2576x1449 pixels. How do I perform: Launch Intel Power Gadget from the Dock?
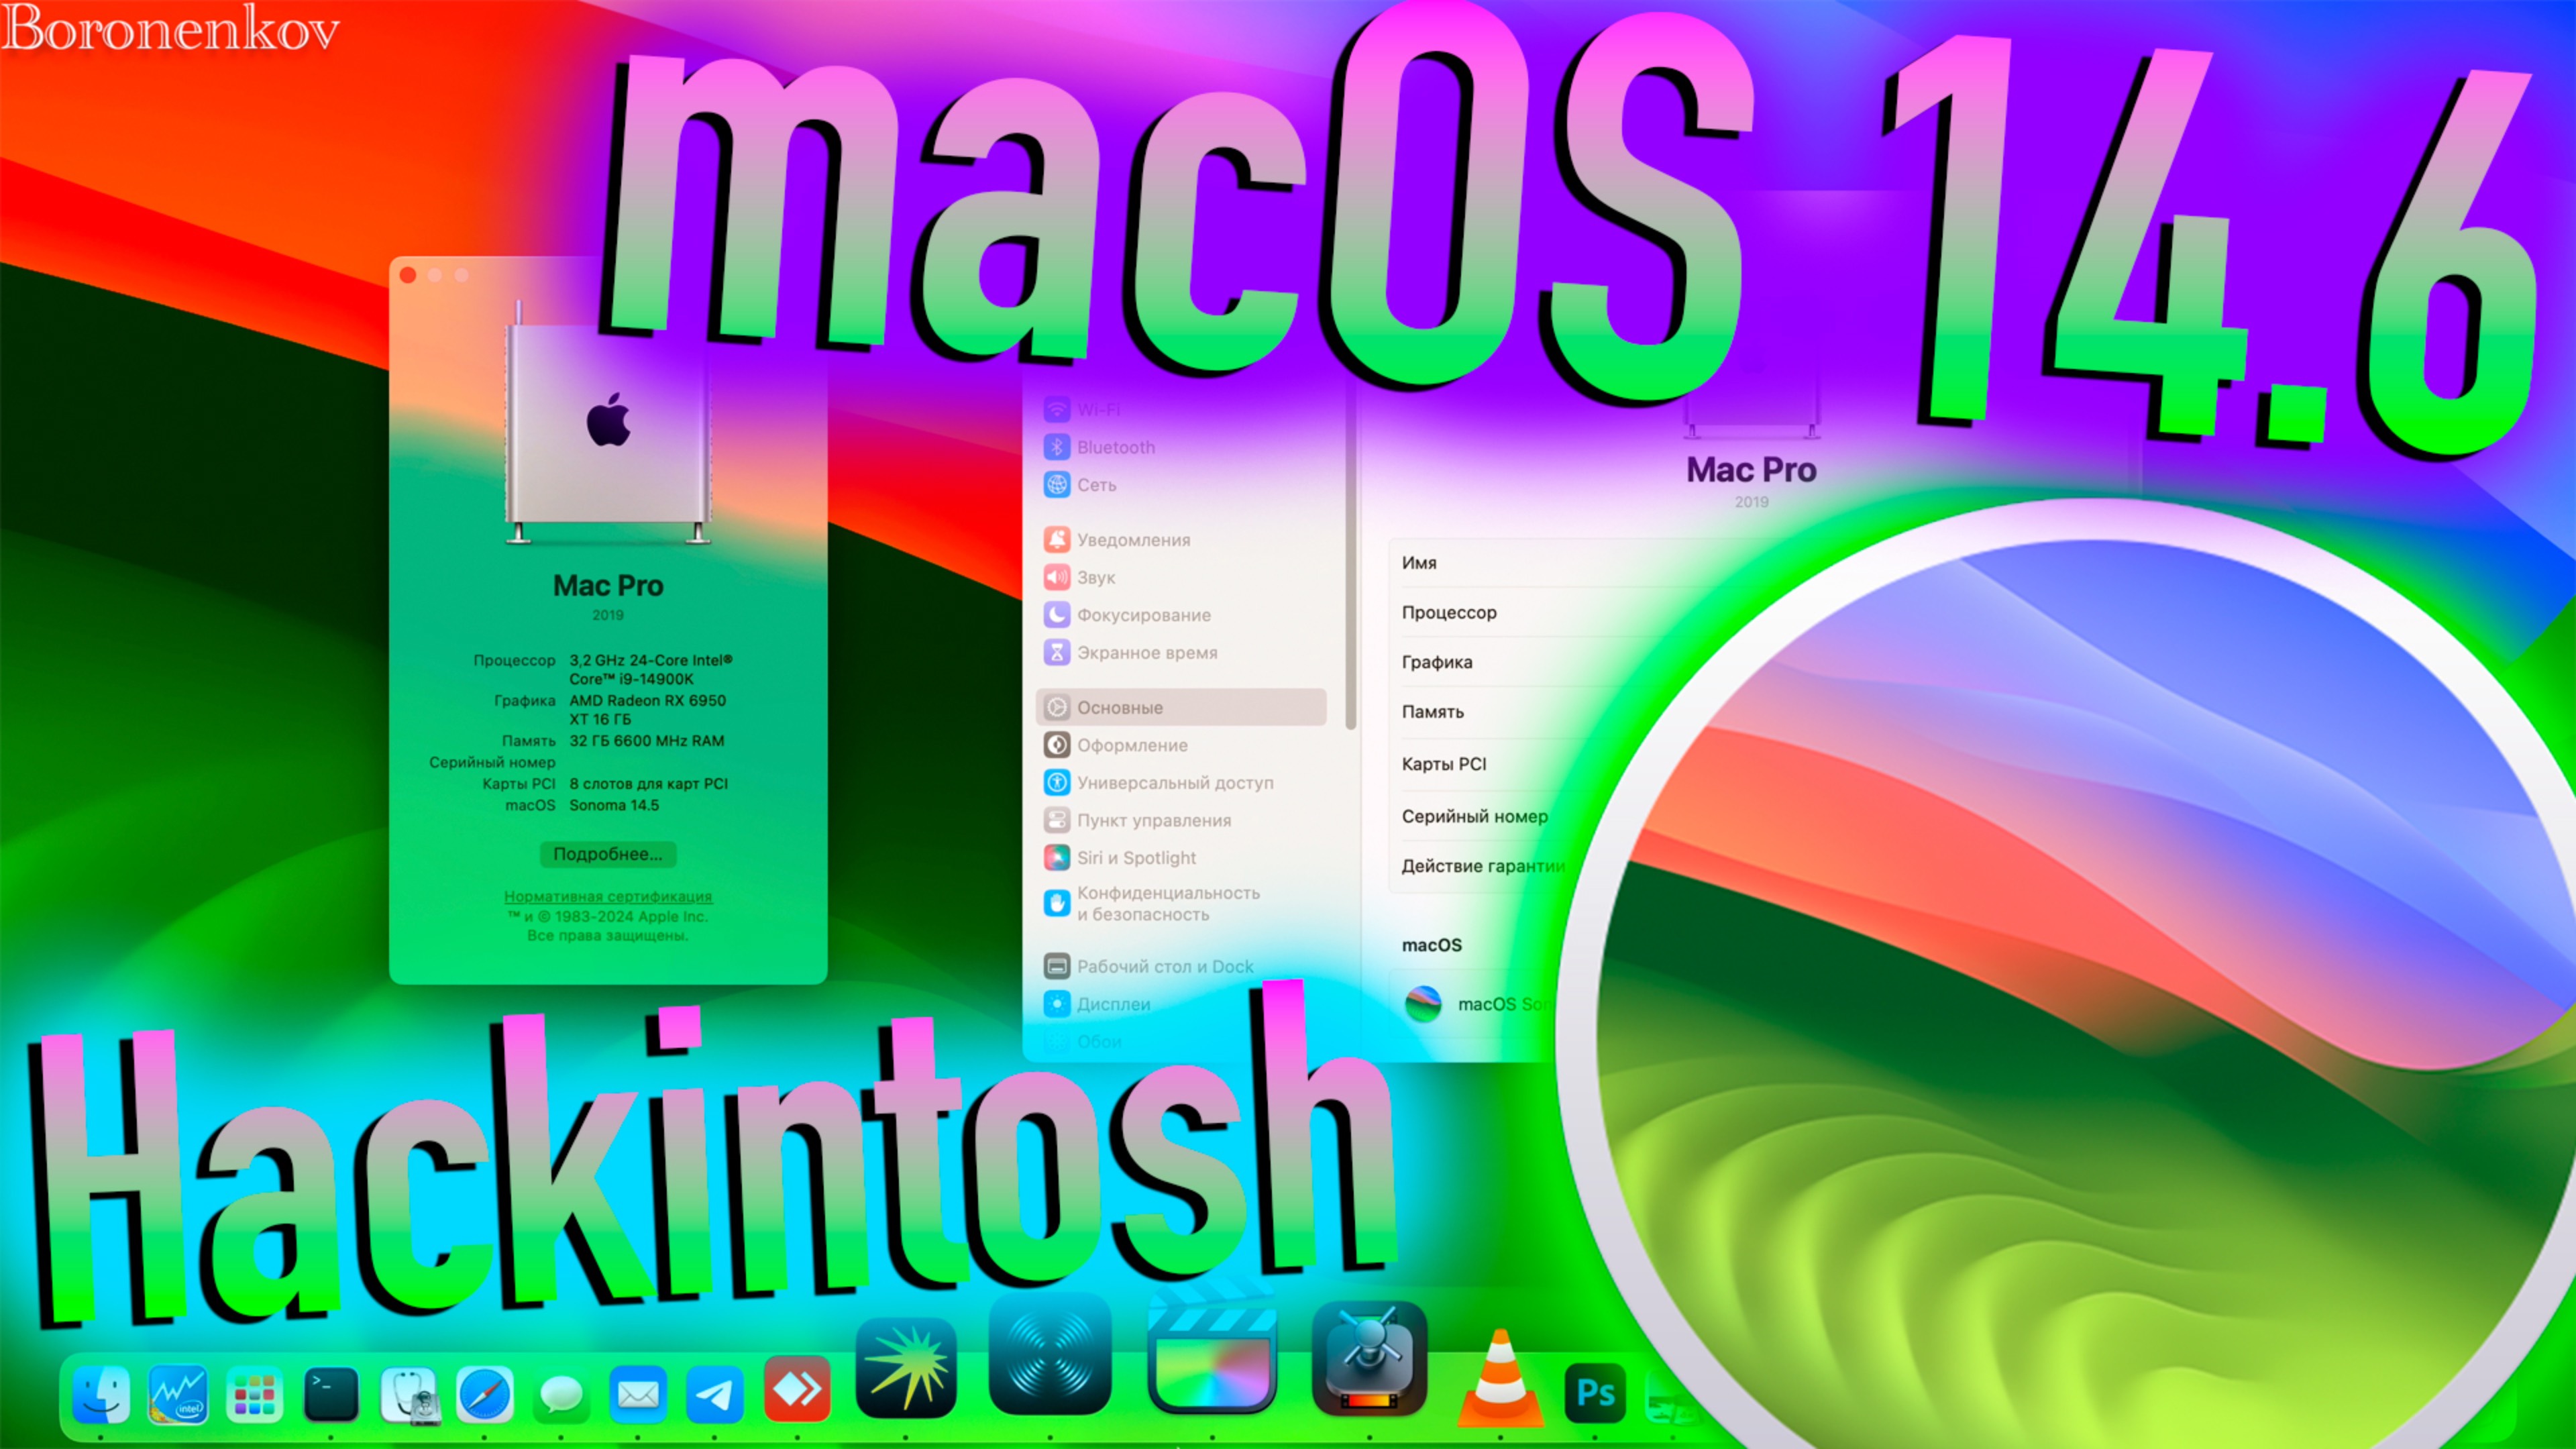[178, 1394]
